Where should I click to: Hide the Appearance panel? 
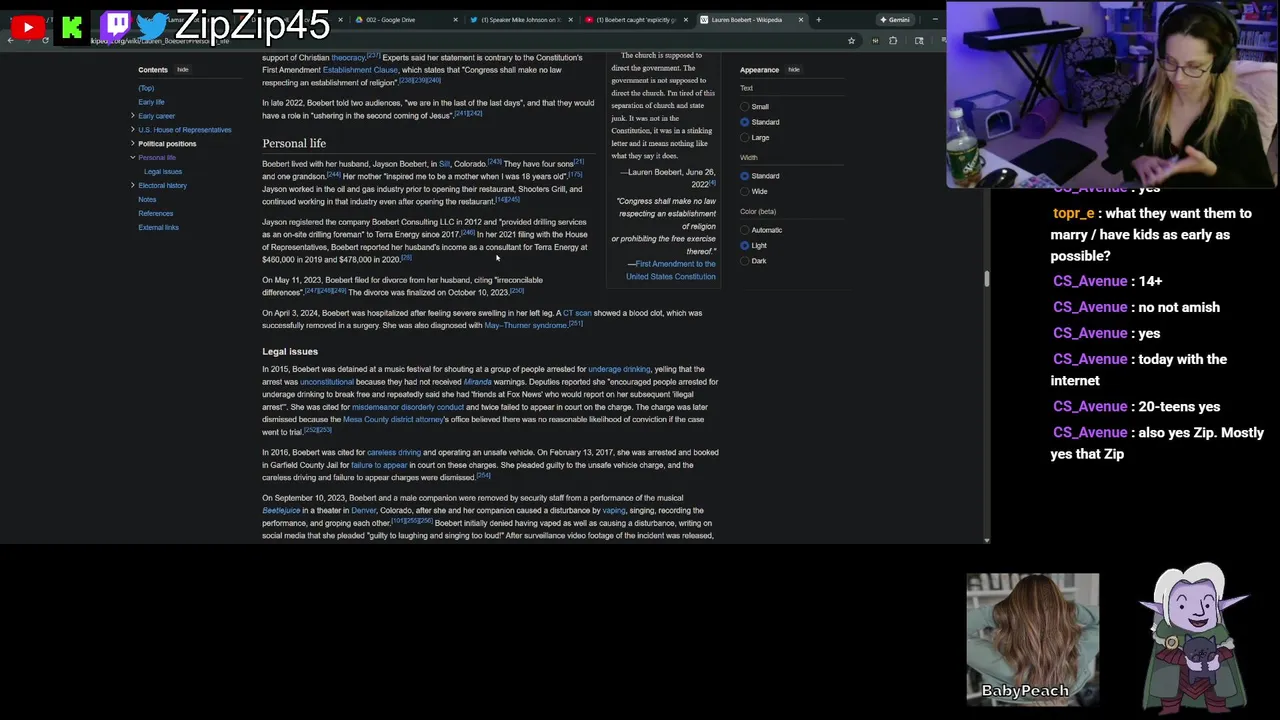[x=793, y=70]
